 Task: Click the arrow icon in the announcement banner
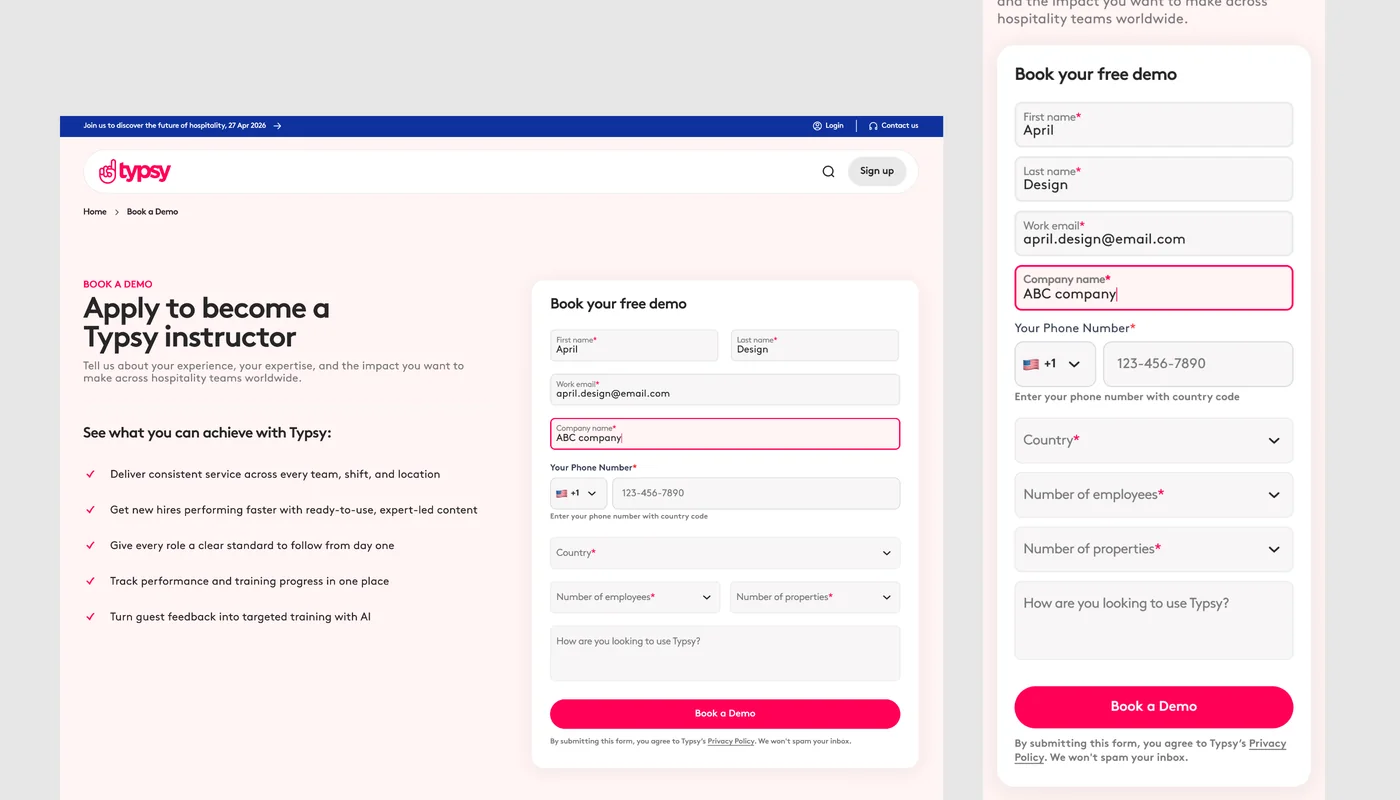point(277,126)
